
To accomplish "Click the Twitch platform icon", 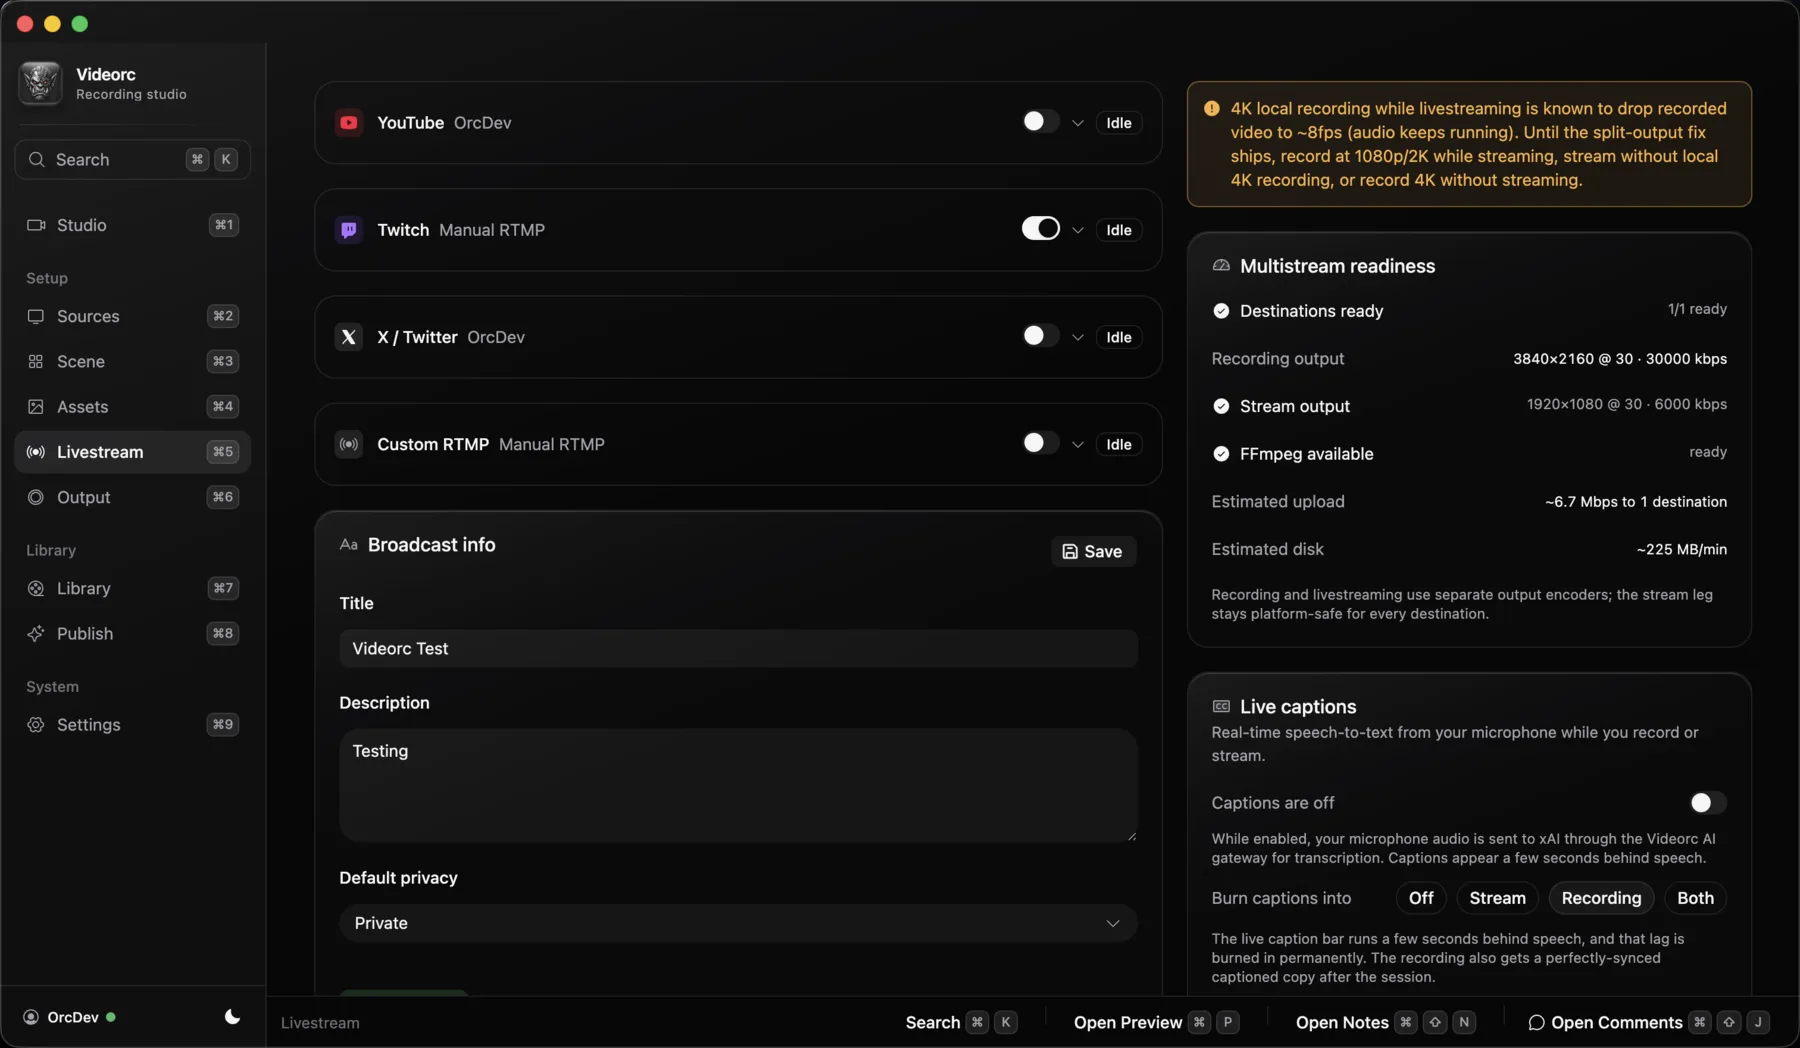I will coord(348,230).
